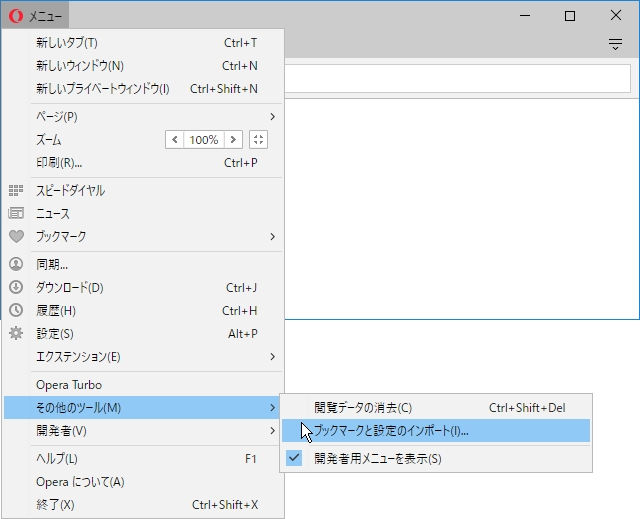
Task: Open 新しいプライベートウィンドウ(I)
Action: tap(143, 89)
